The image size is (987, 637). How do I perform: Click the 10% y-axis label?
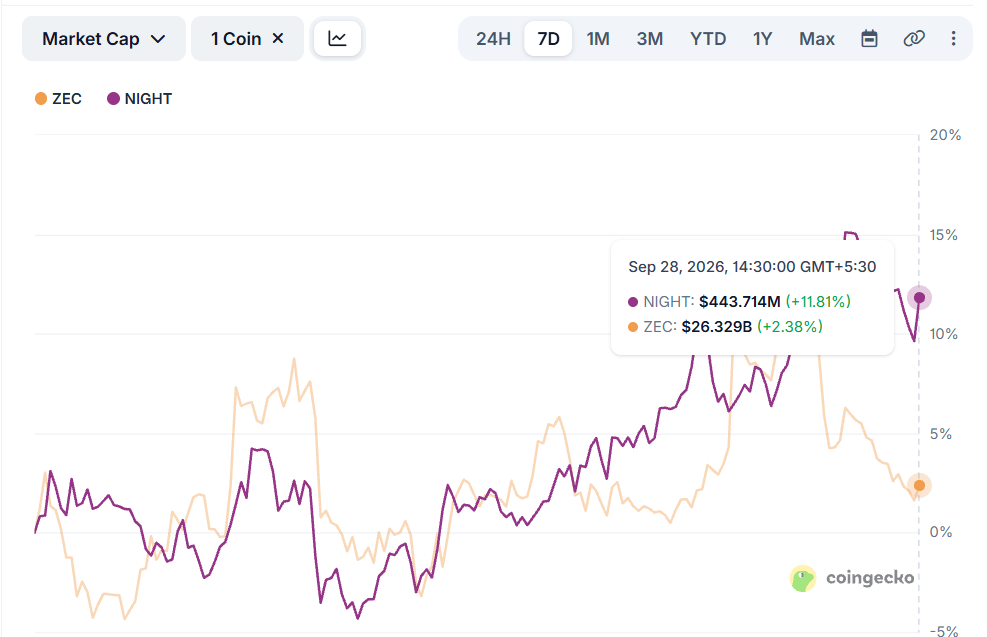tap(944, 334)
